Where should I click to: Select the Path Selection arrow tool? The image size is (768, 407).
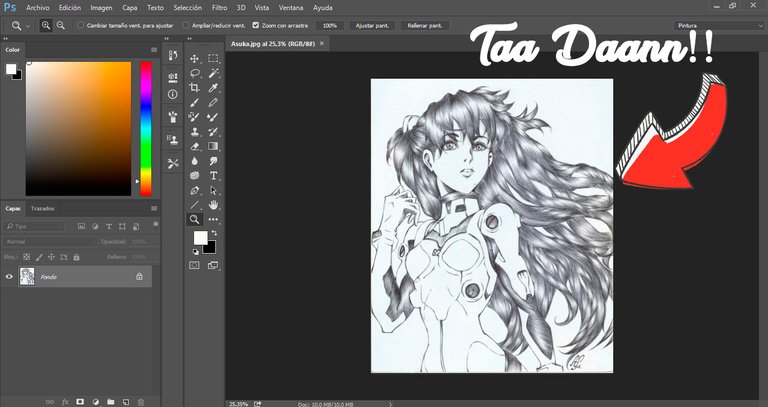213,190
